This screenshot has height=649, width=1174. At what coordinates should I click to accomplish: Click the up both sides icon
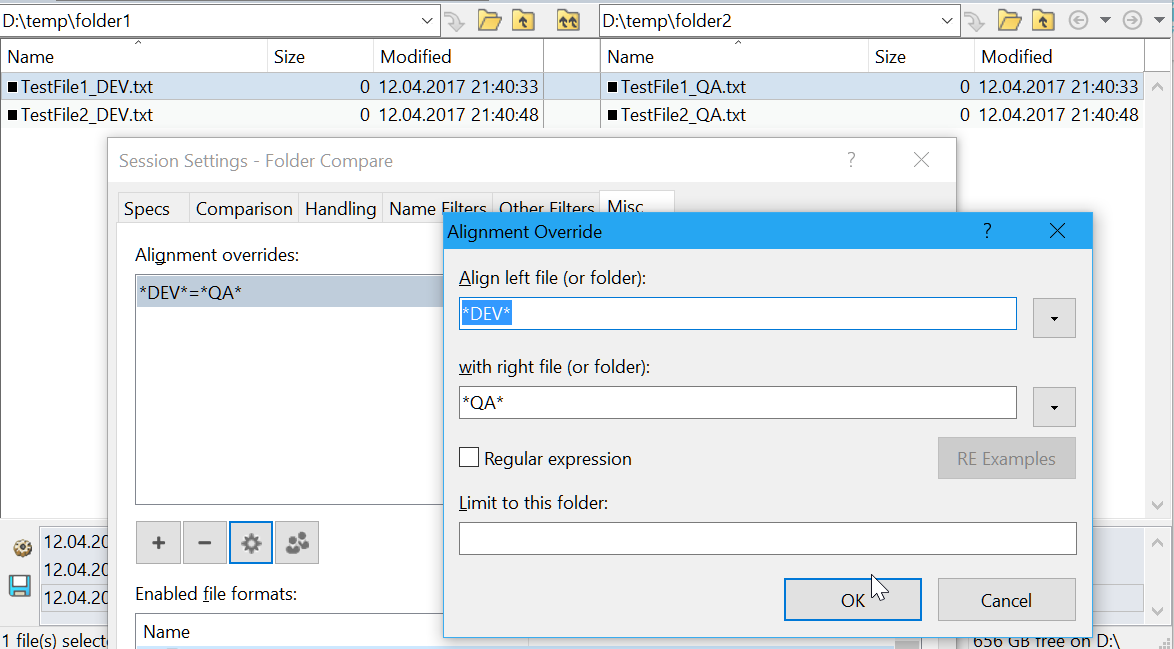tap(568, 20)
